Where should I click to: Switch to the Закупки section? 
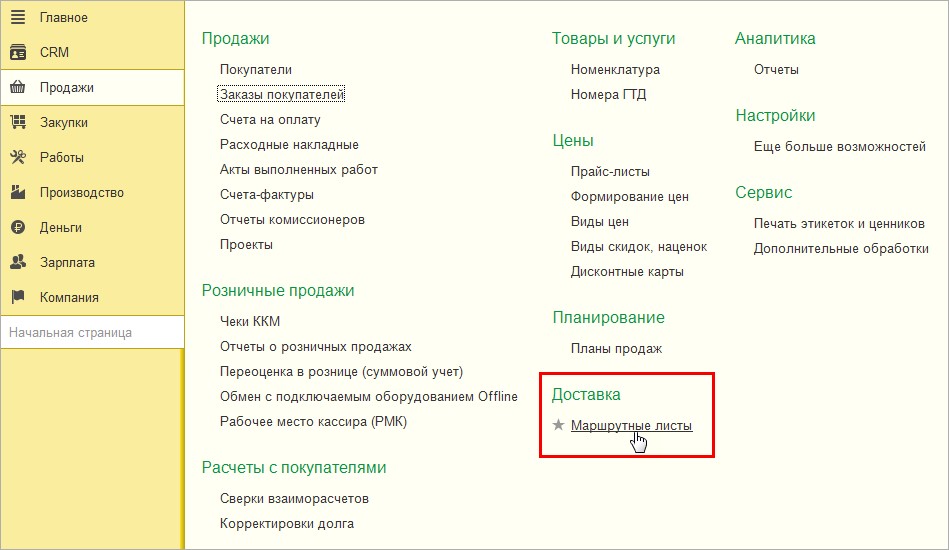point(93,123)
